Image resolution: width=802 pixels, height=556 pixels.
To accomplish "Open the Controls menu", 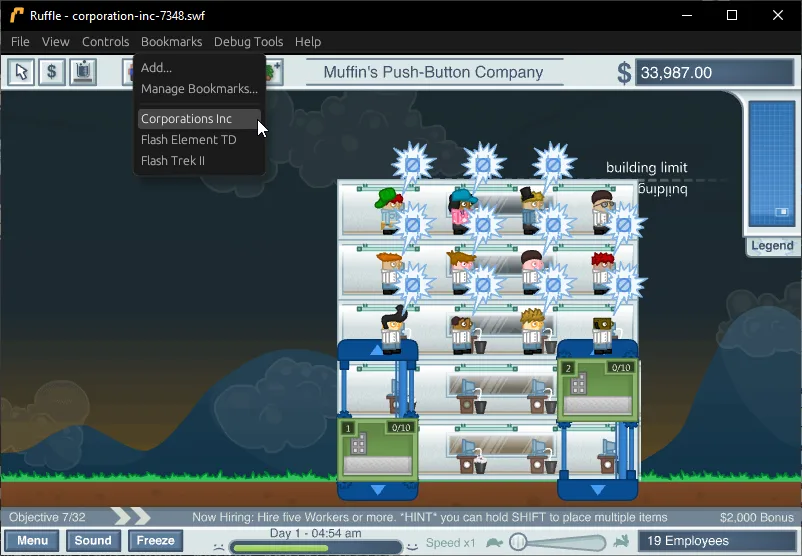I will 105,41.
